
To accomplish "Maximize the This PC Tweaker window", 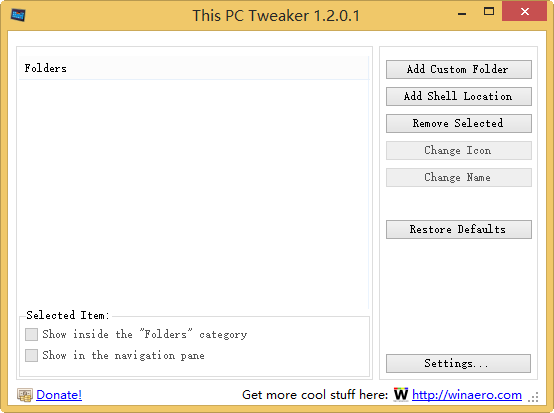I will click(x=489, y=12).
